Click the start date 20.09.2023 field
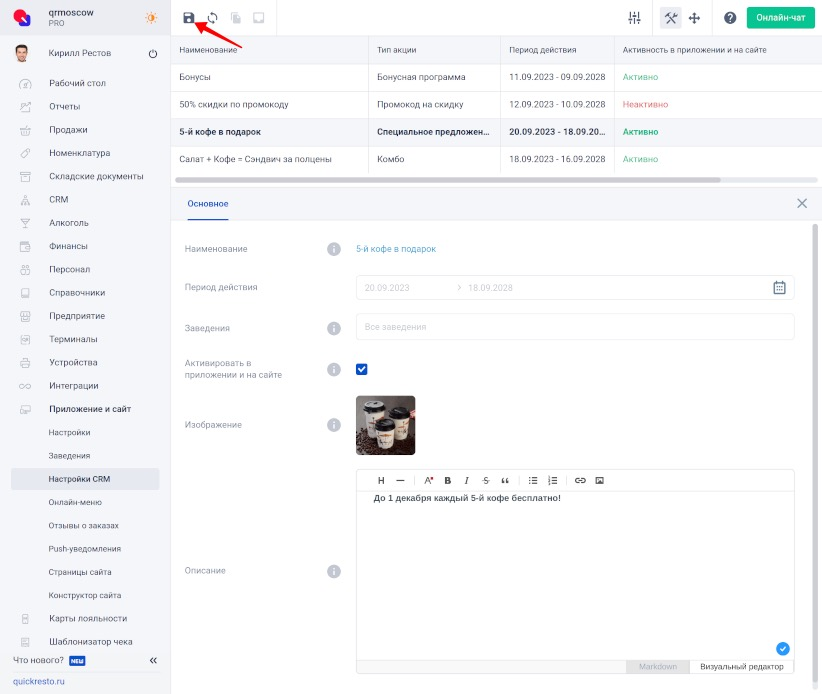 click(x=387, y=288)
